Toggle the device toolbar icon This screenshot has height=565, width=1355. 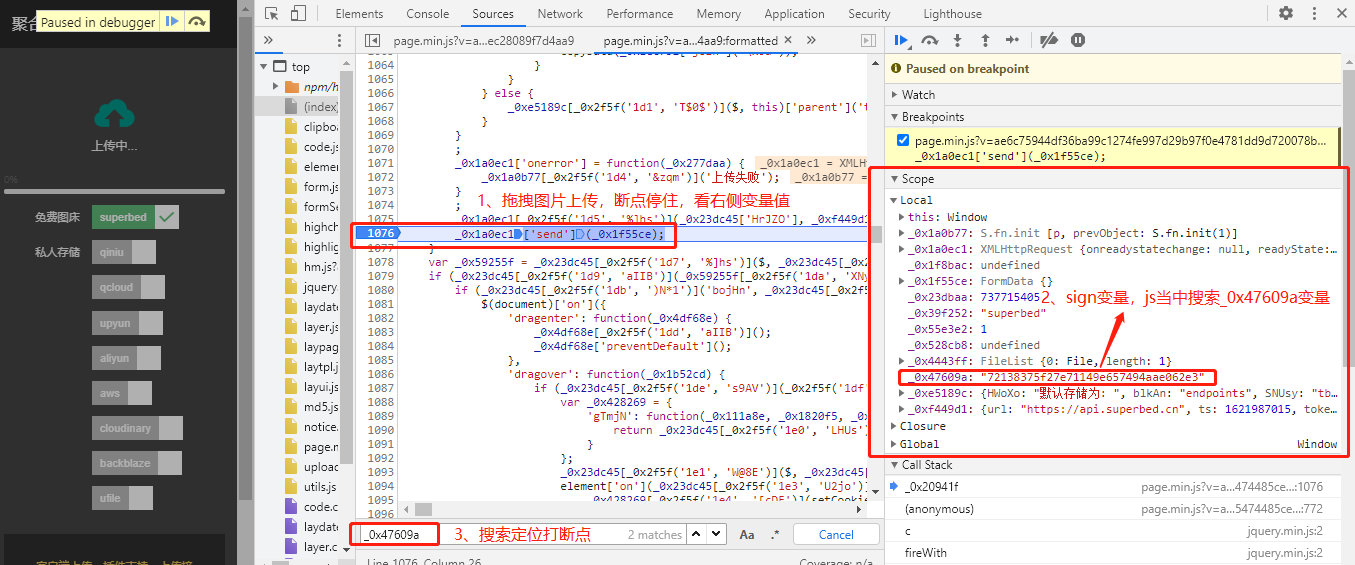[x=298, y=13]
